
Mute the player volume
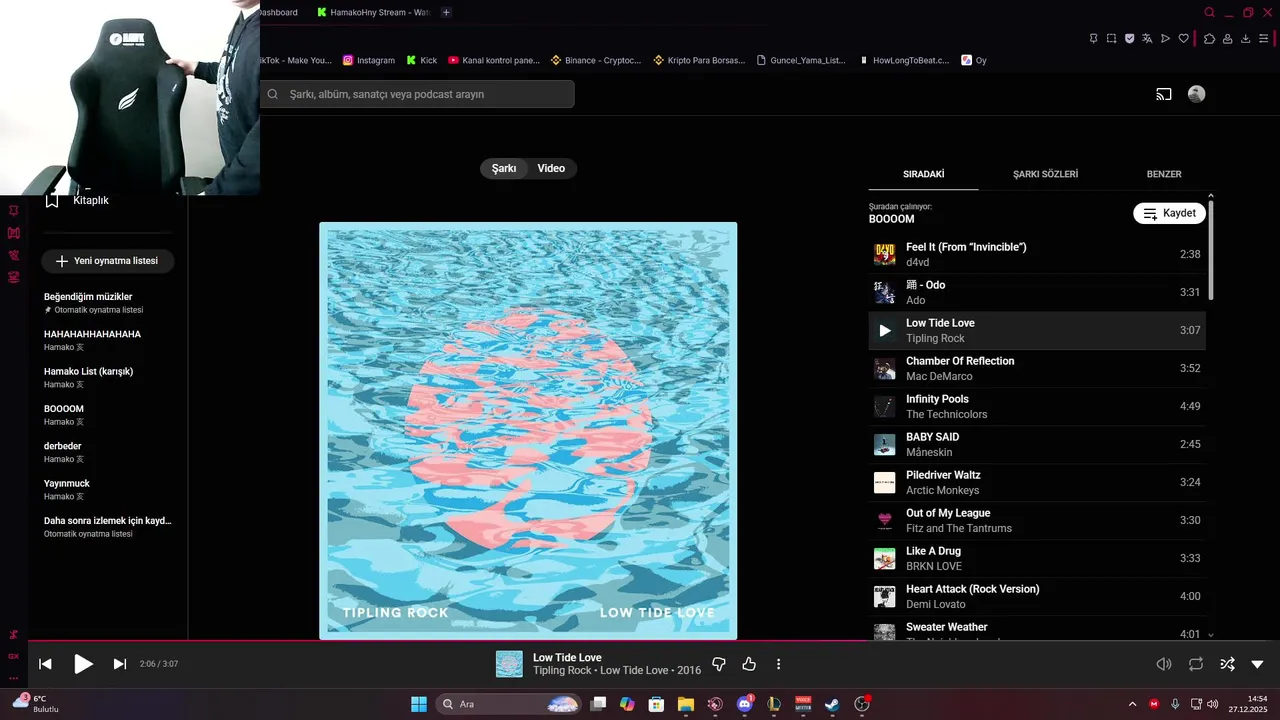[x=1164, y=664]
